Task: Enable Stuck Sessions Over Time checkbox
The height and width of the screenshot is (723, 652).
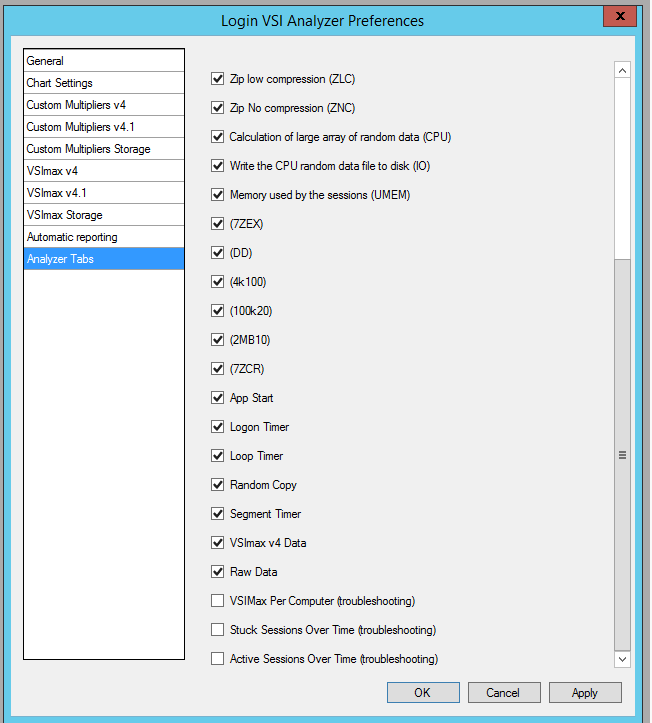Action: point(217,629)
